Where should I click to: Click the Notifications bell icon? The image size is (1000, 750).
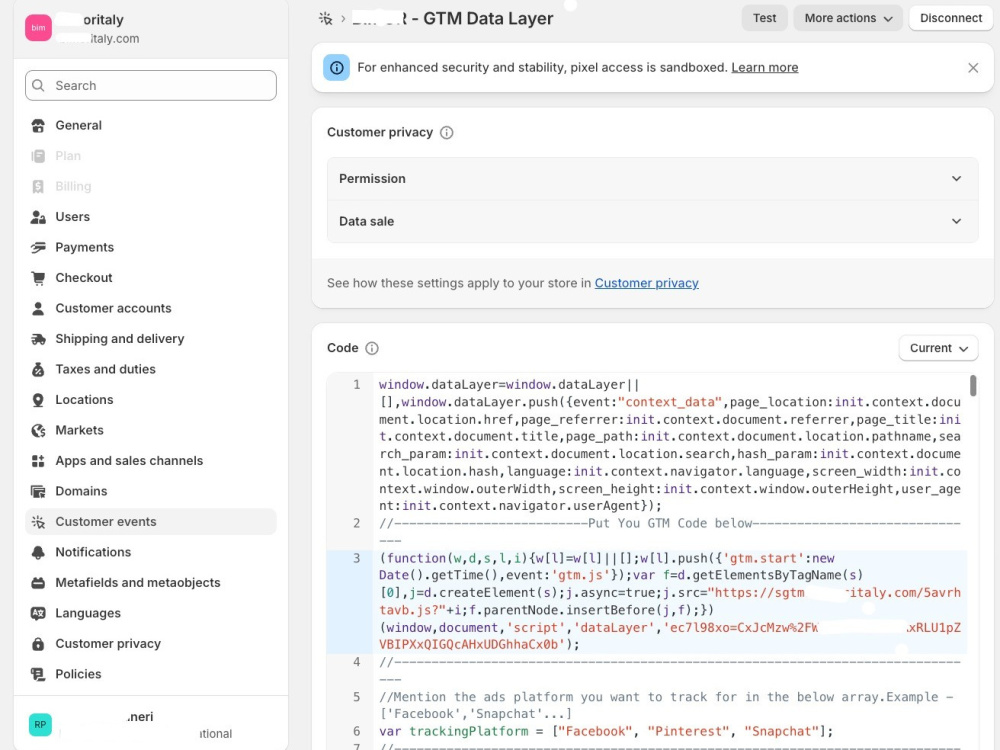(x=38, y=552)
